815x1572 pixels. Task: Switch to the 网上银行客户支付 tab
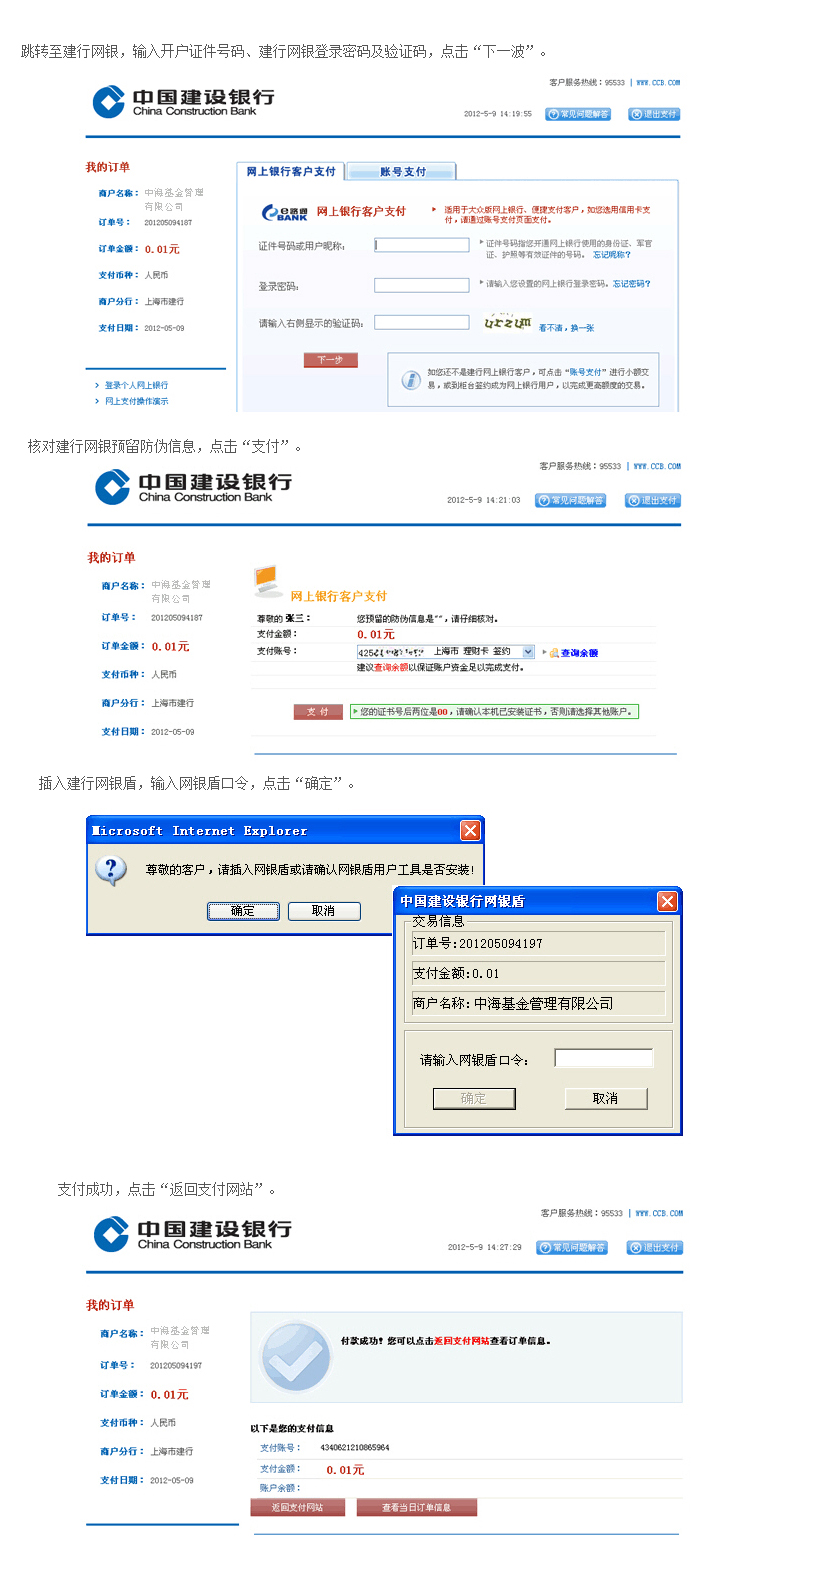tap(291, 172)
